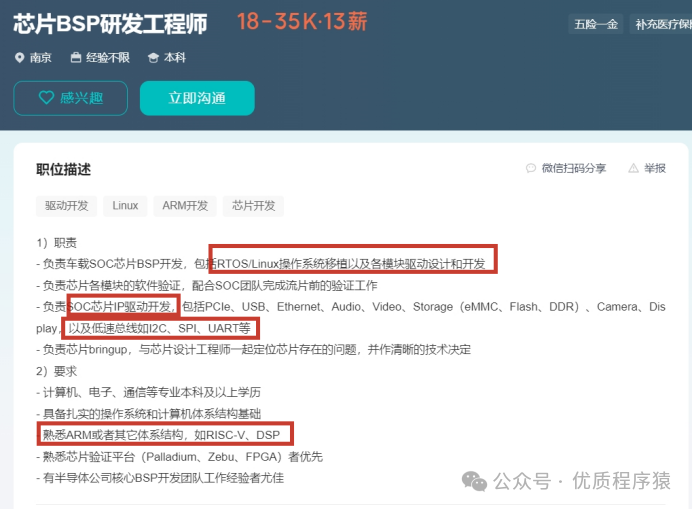Click the 本科 education text
The width and height of the screenshot is (693, 509).
(175, 58)
